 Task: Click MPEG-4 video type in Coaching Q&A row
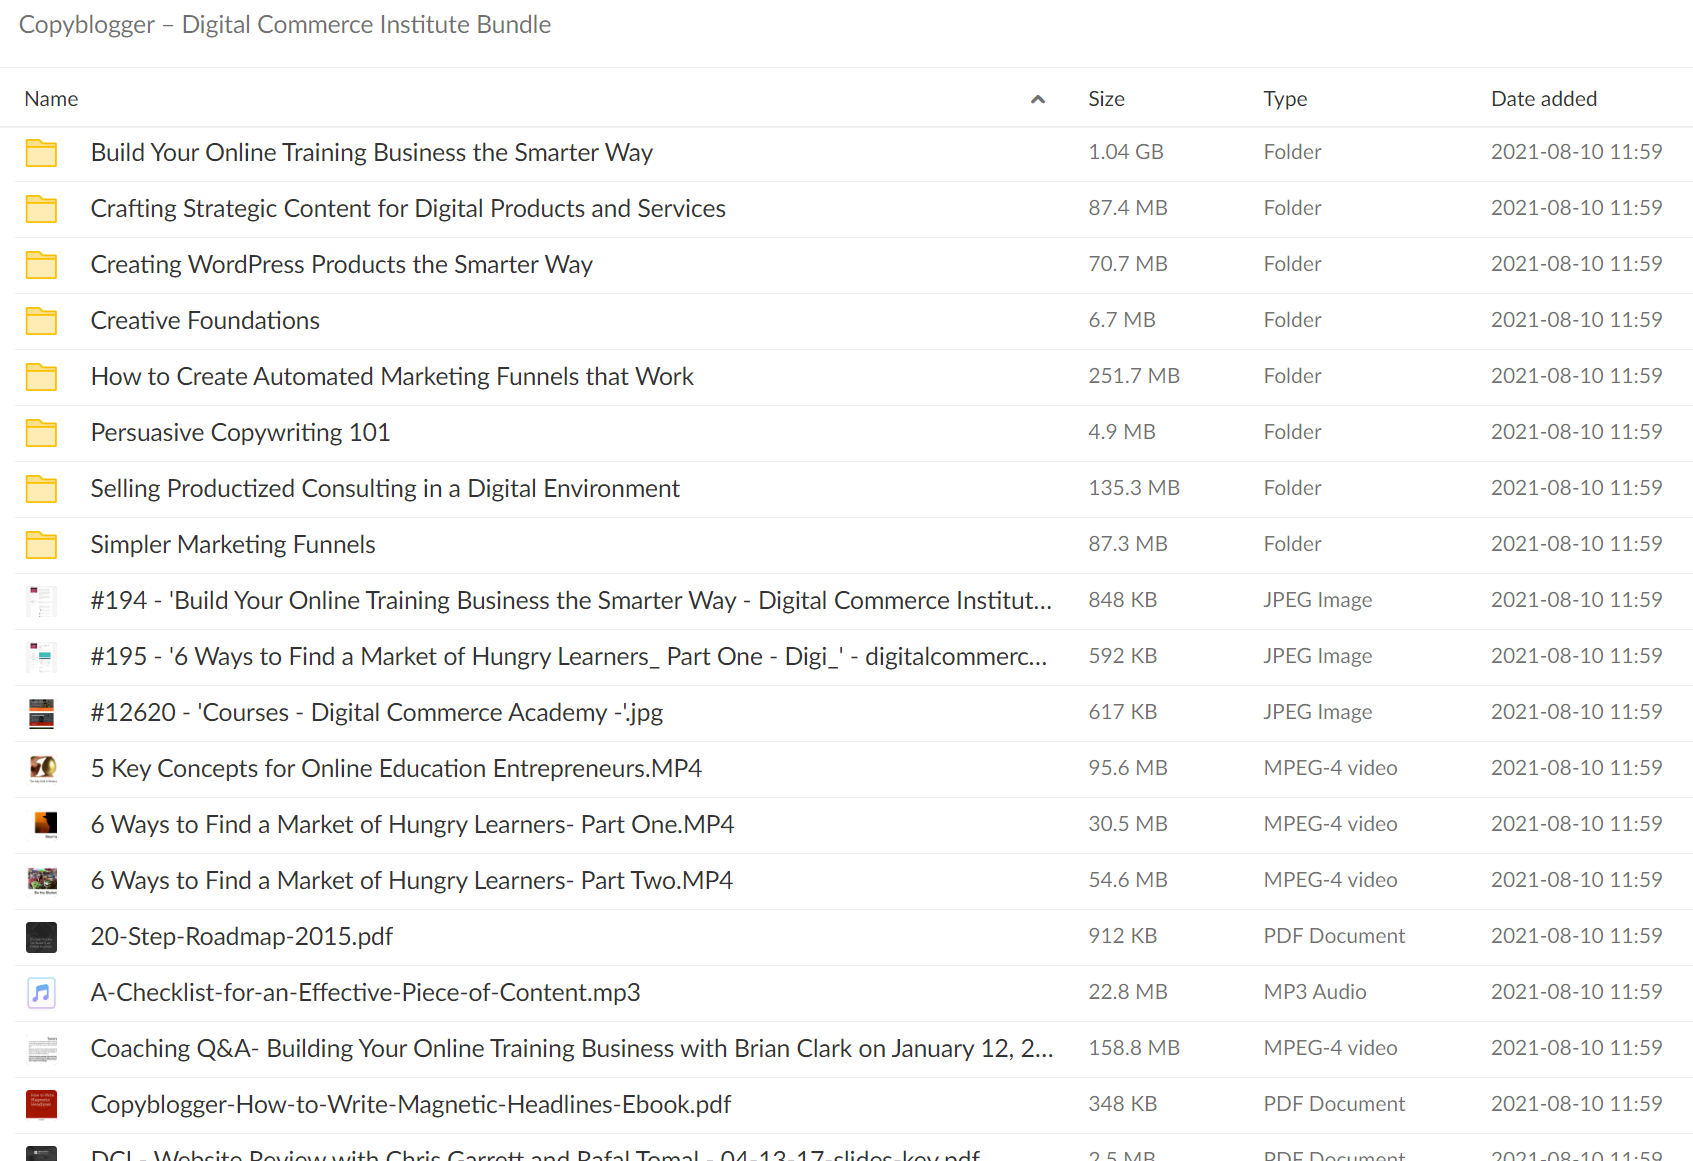point(1330,1048)
